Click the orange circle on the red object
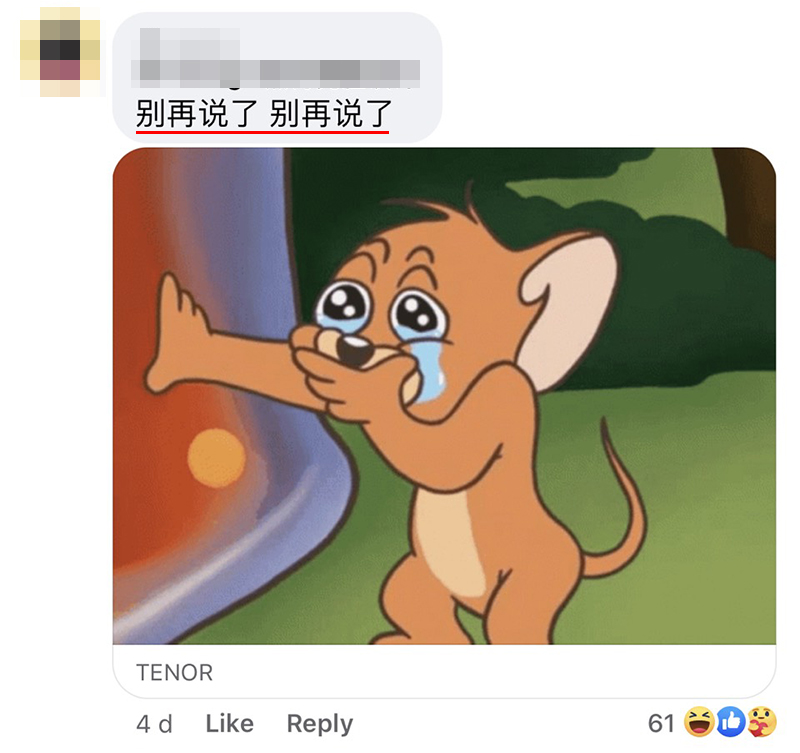800x753 pixels. [x=216, y=457]
